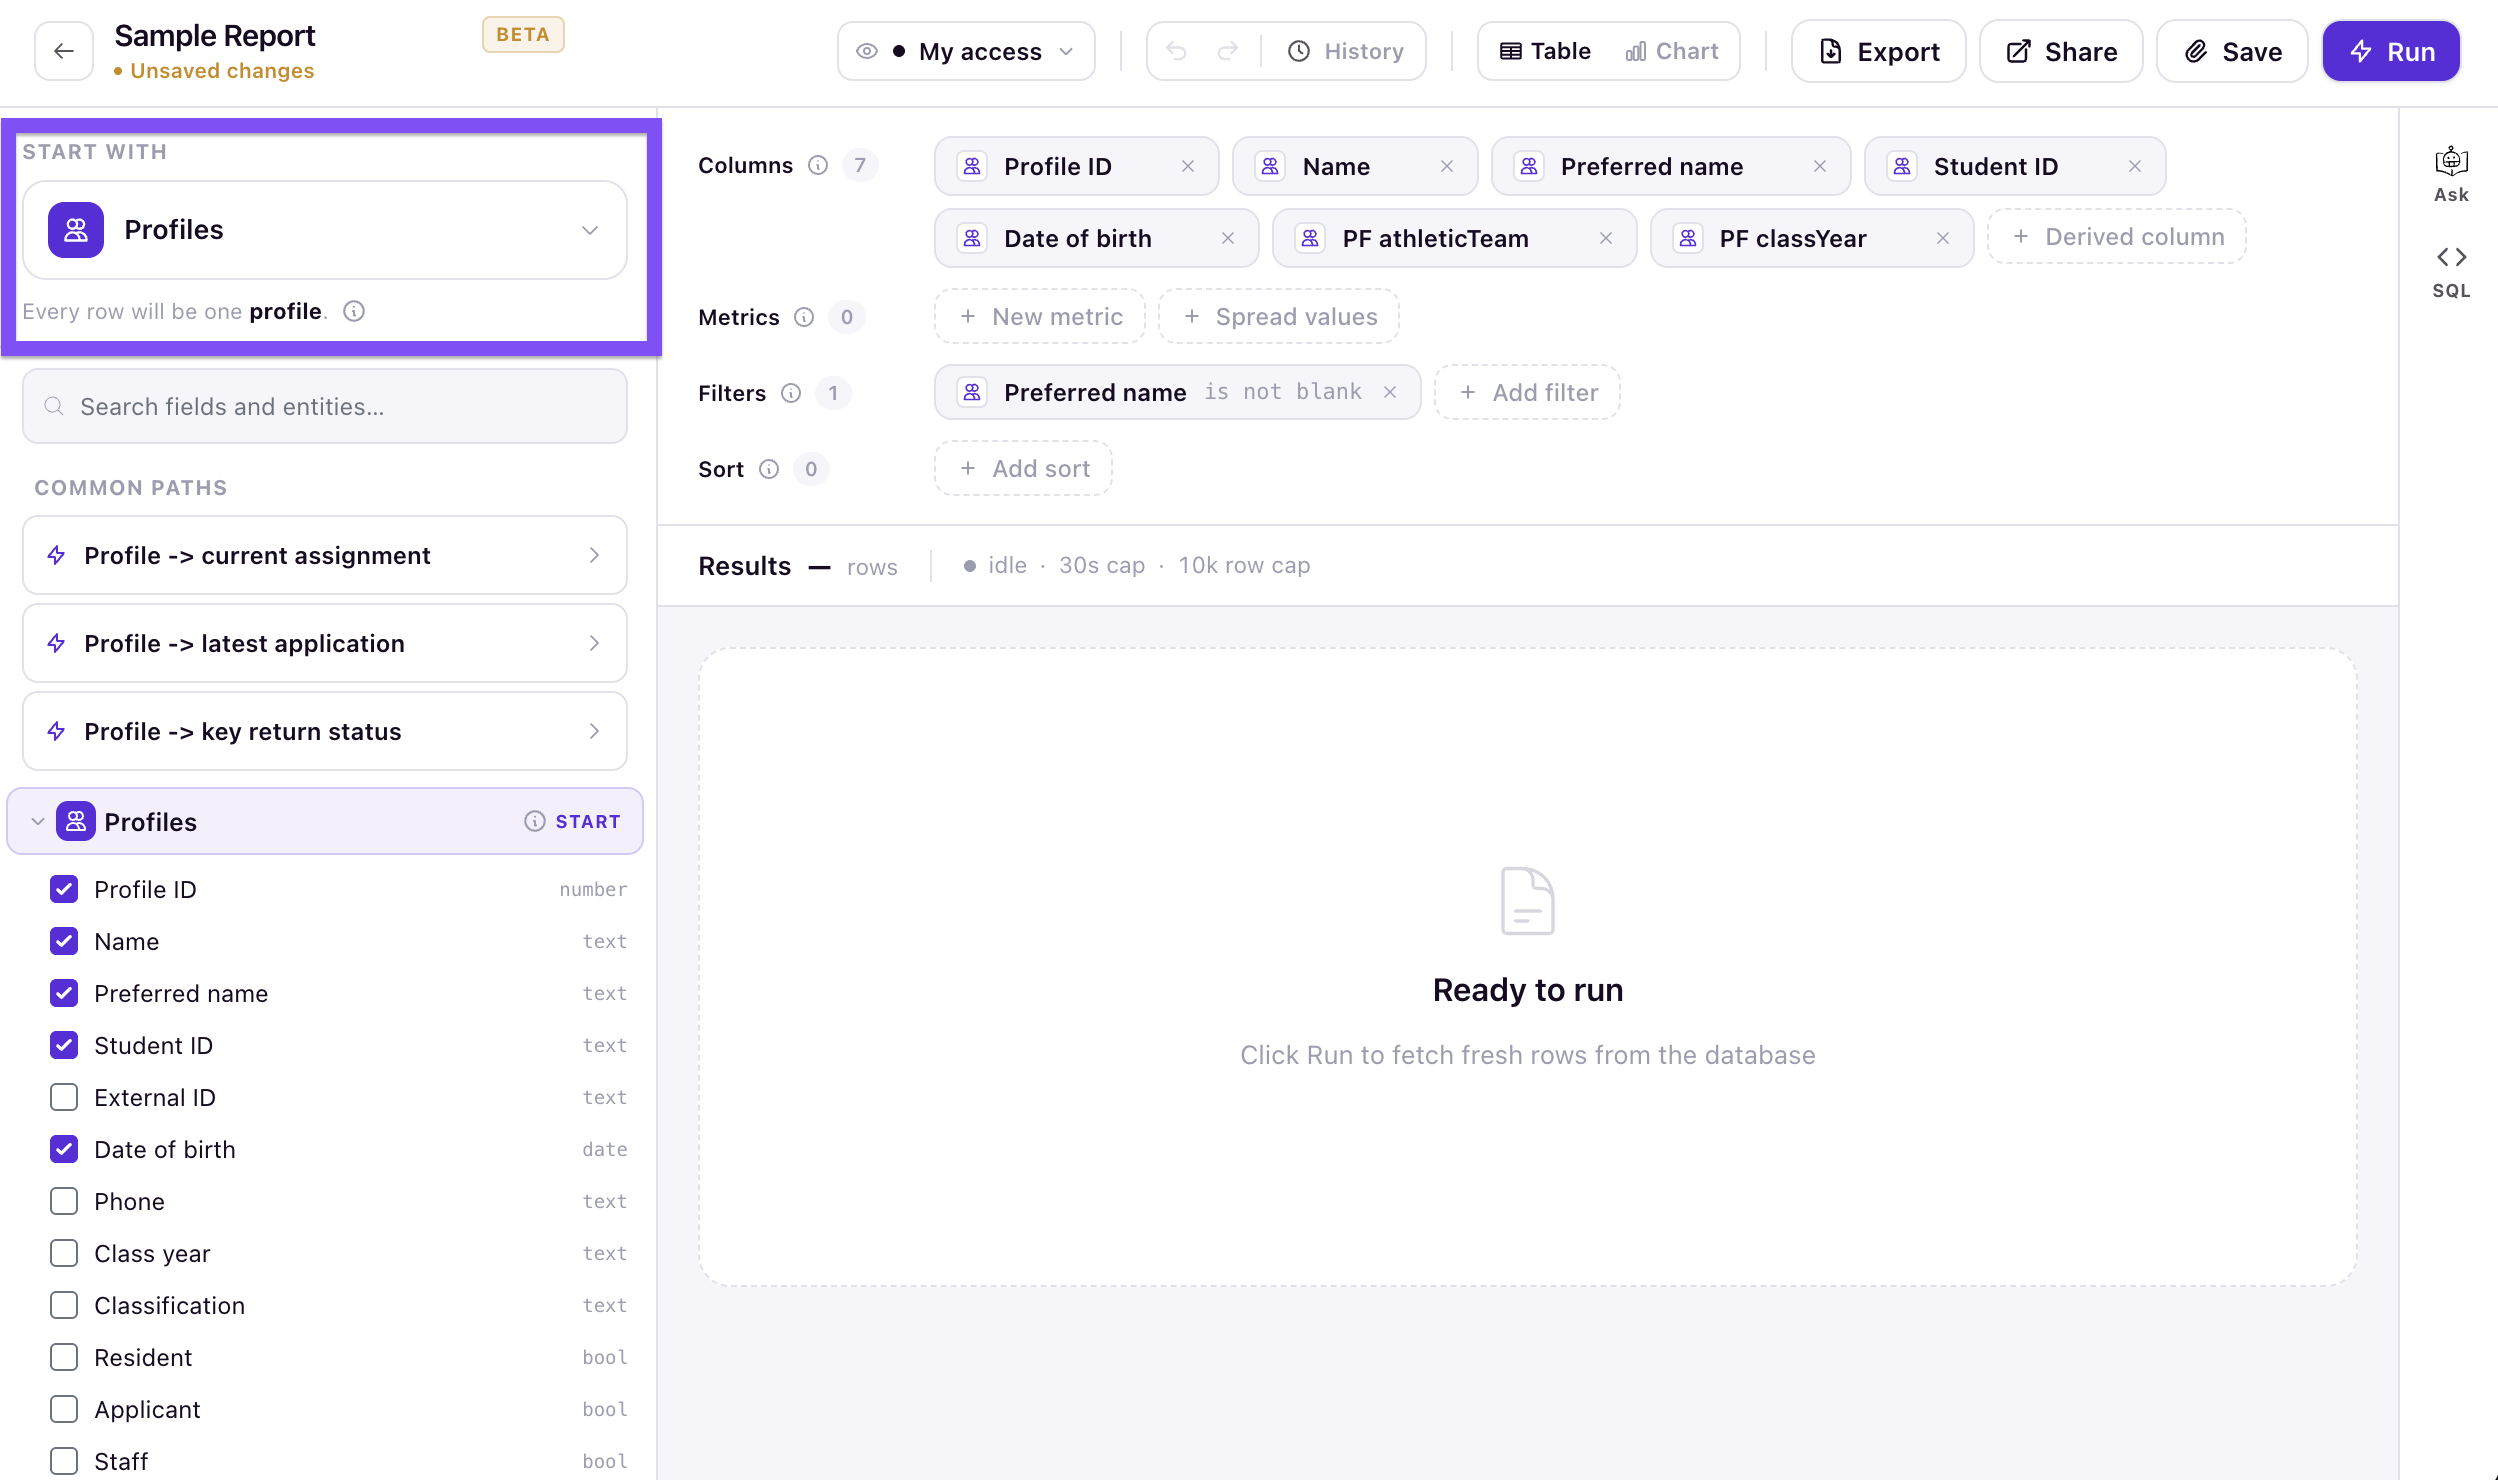Open the Ask assistant panel
This screenshot has height=1480, width=2498.
(x=2451, y=174)
